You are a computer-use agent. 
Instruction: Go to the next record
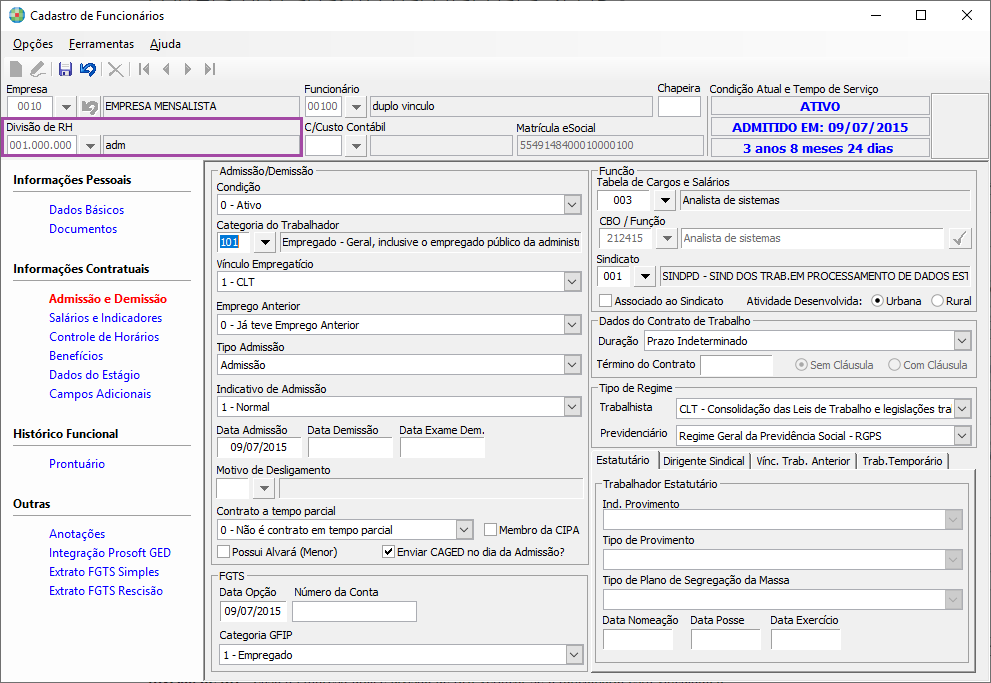pos(188,69)
